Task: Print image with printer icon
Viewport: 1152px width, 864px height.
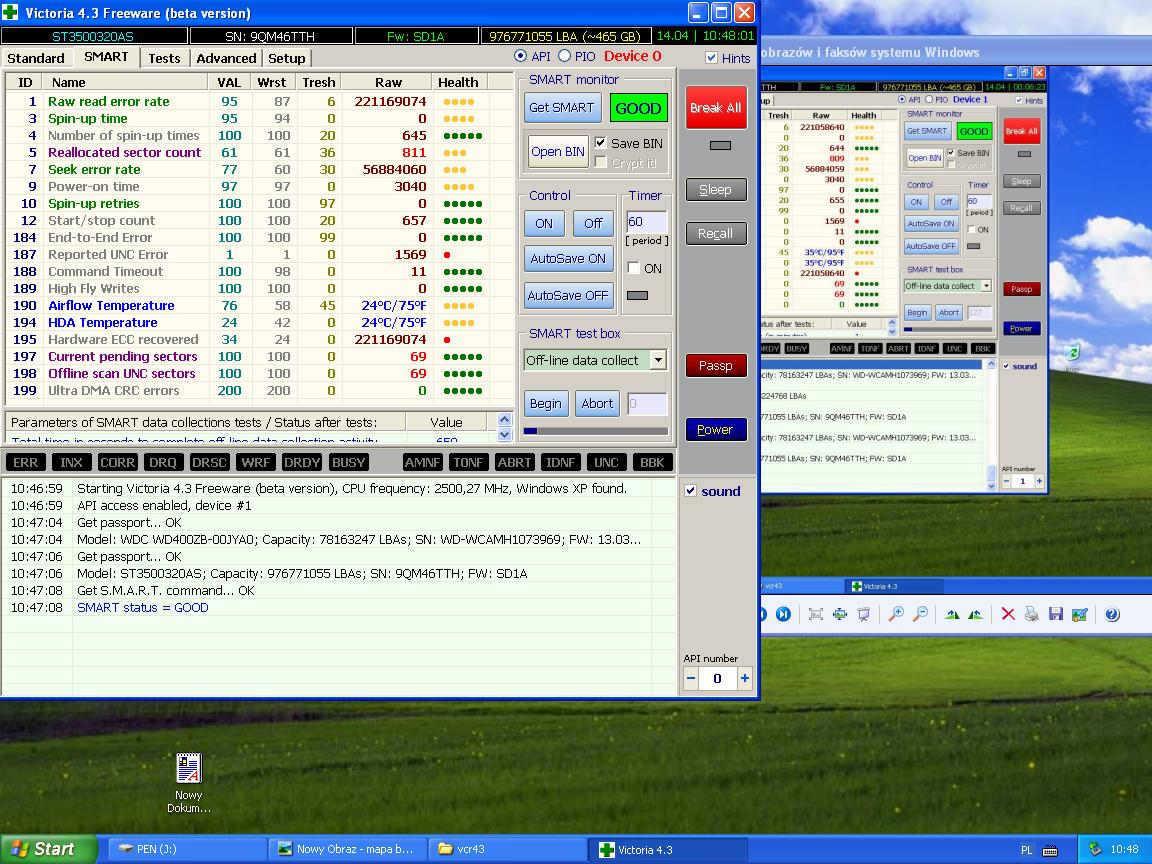Action: point(1032,614)
